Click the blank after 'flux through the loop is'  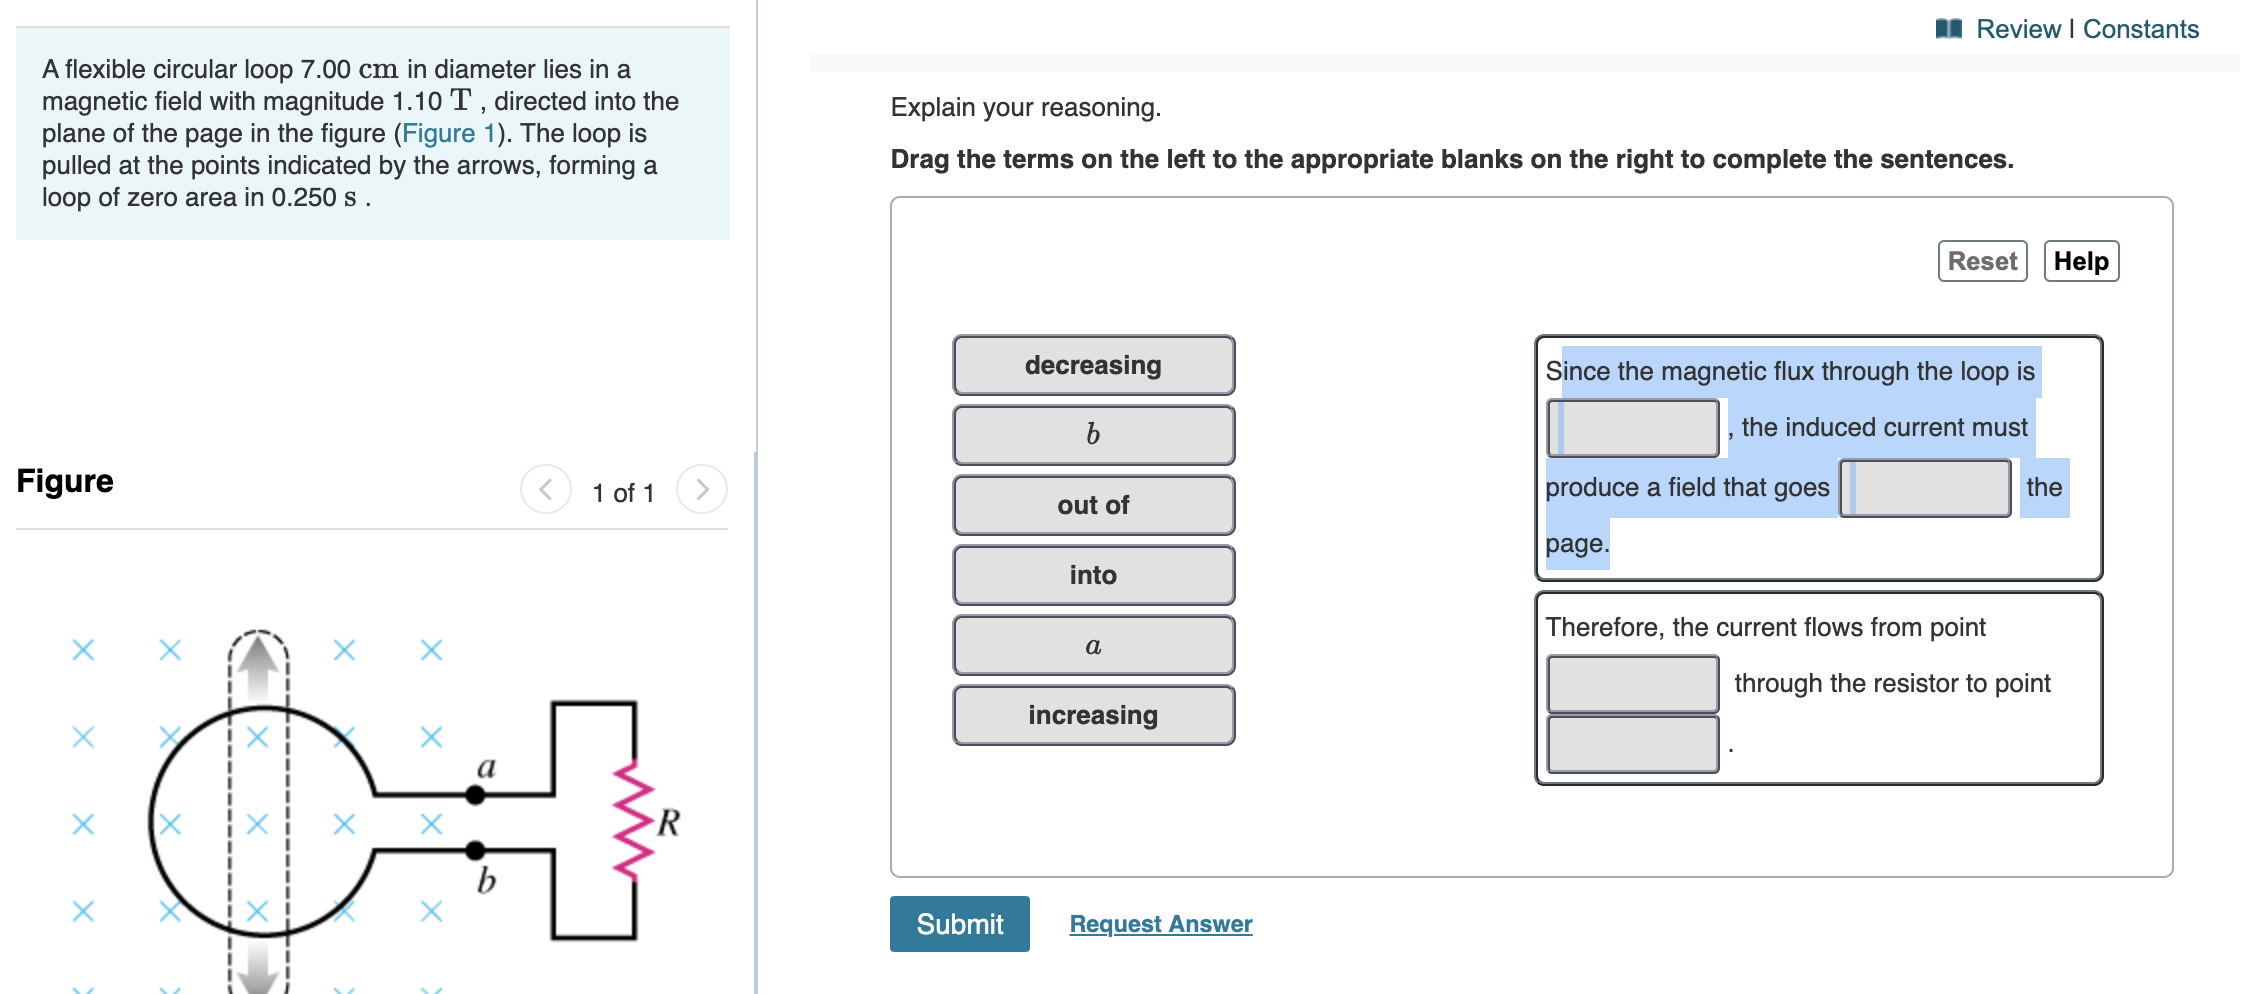point(1631,428)
